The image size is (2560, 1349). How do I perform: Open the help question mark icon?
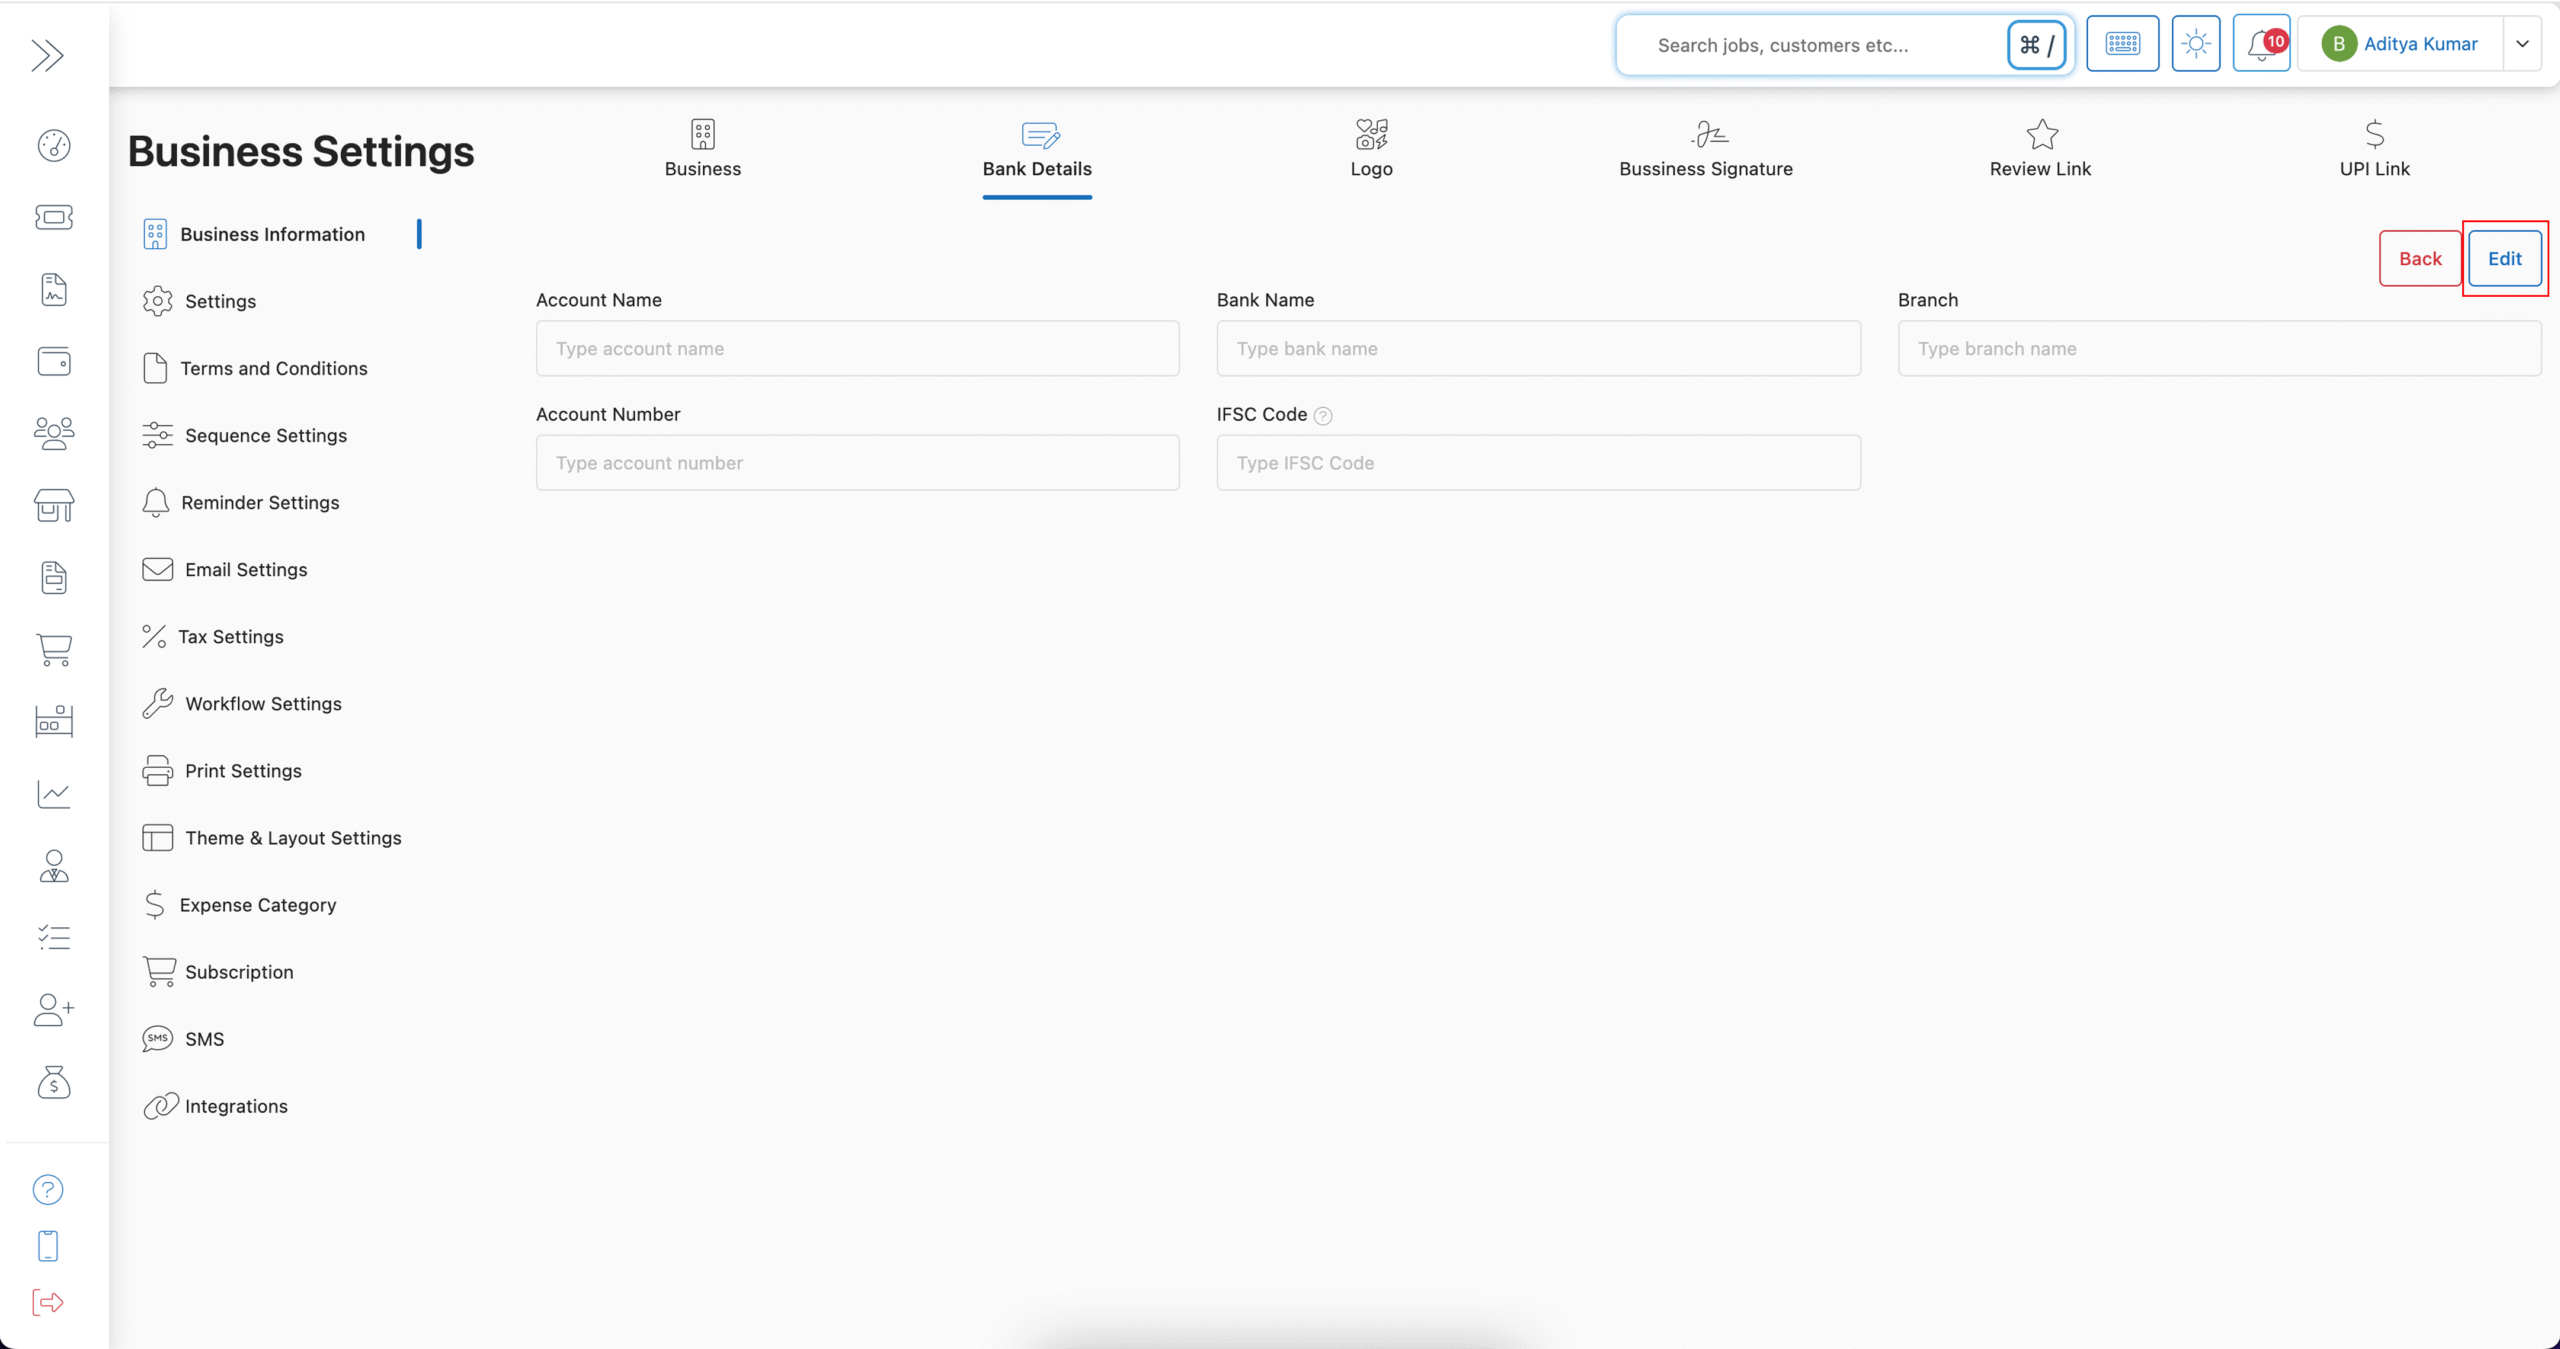[48, 1189]
